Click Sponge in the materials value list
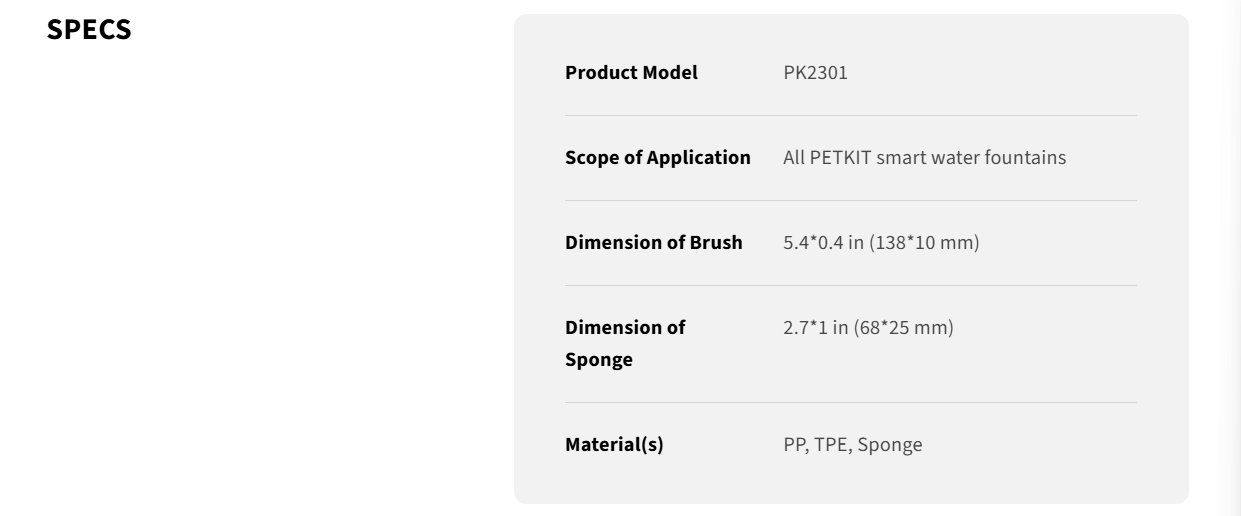This screenshot has height=516, width=1241. [890, 444]
